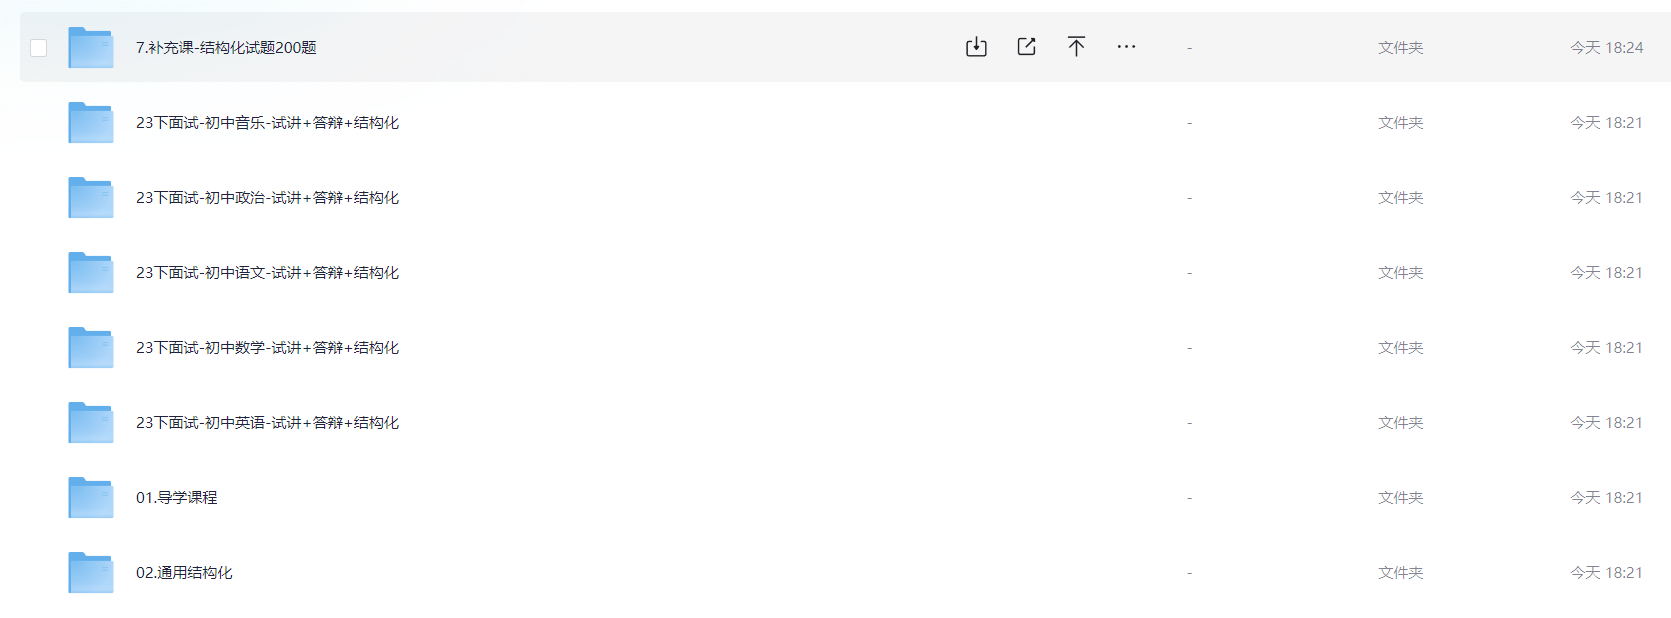Click the folder icon for 01.导学课程

(x=91, y=497)
